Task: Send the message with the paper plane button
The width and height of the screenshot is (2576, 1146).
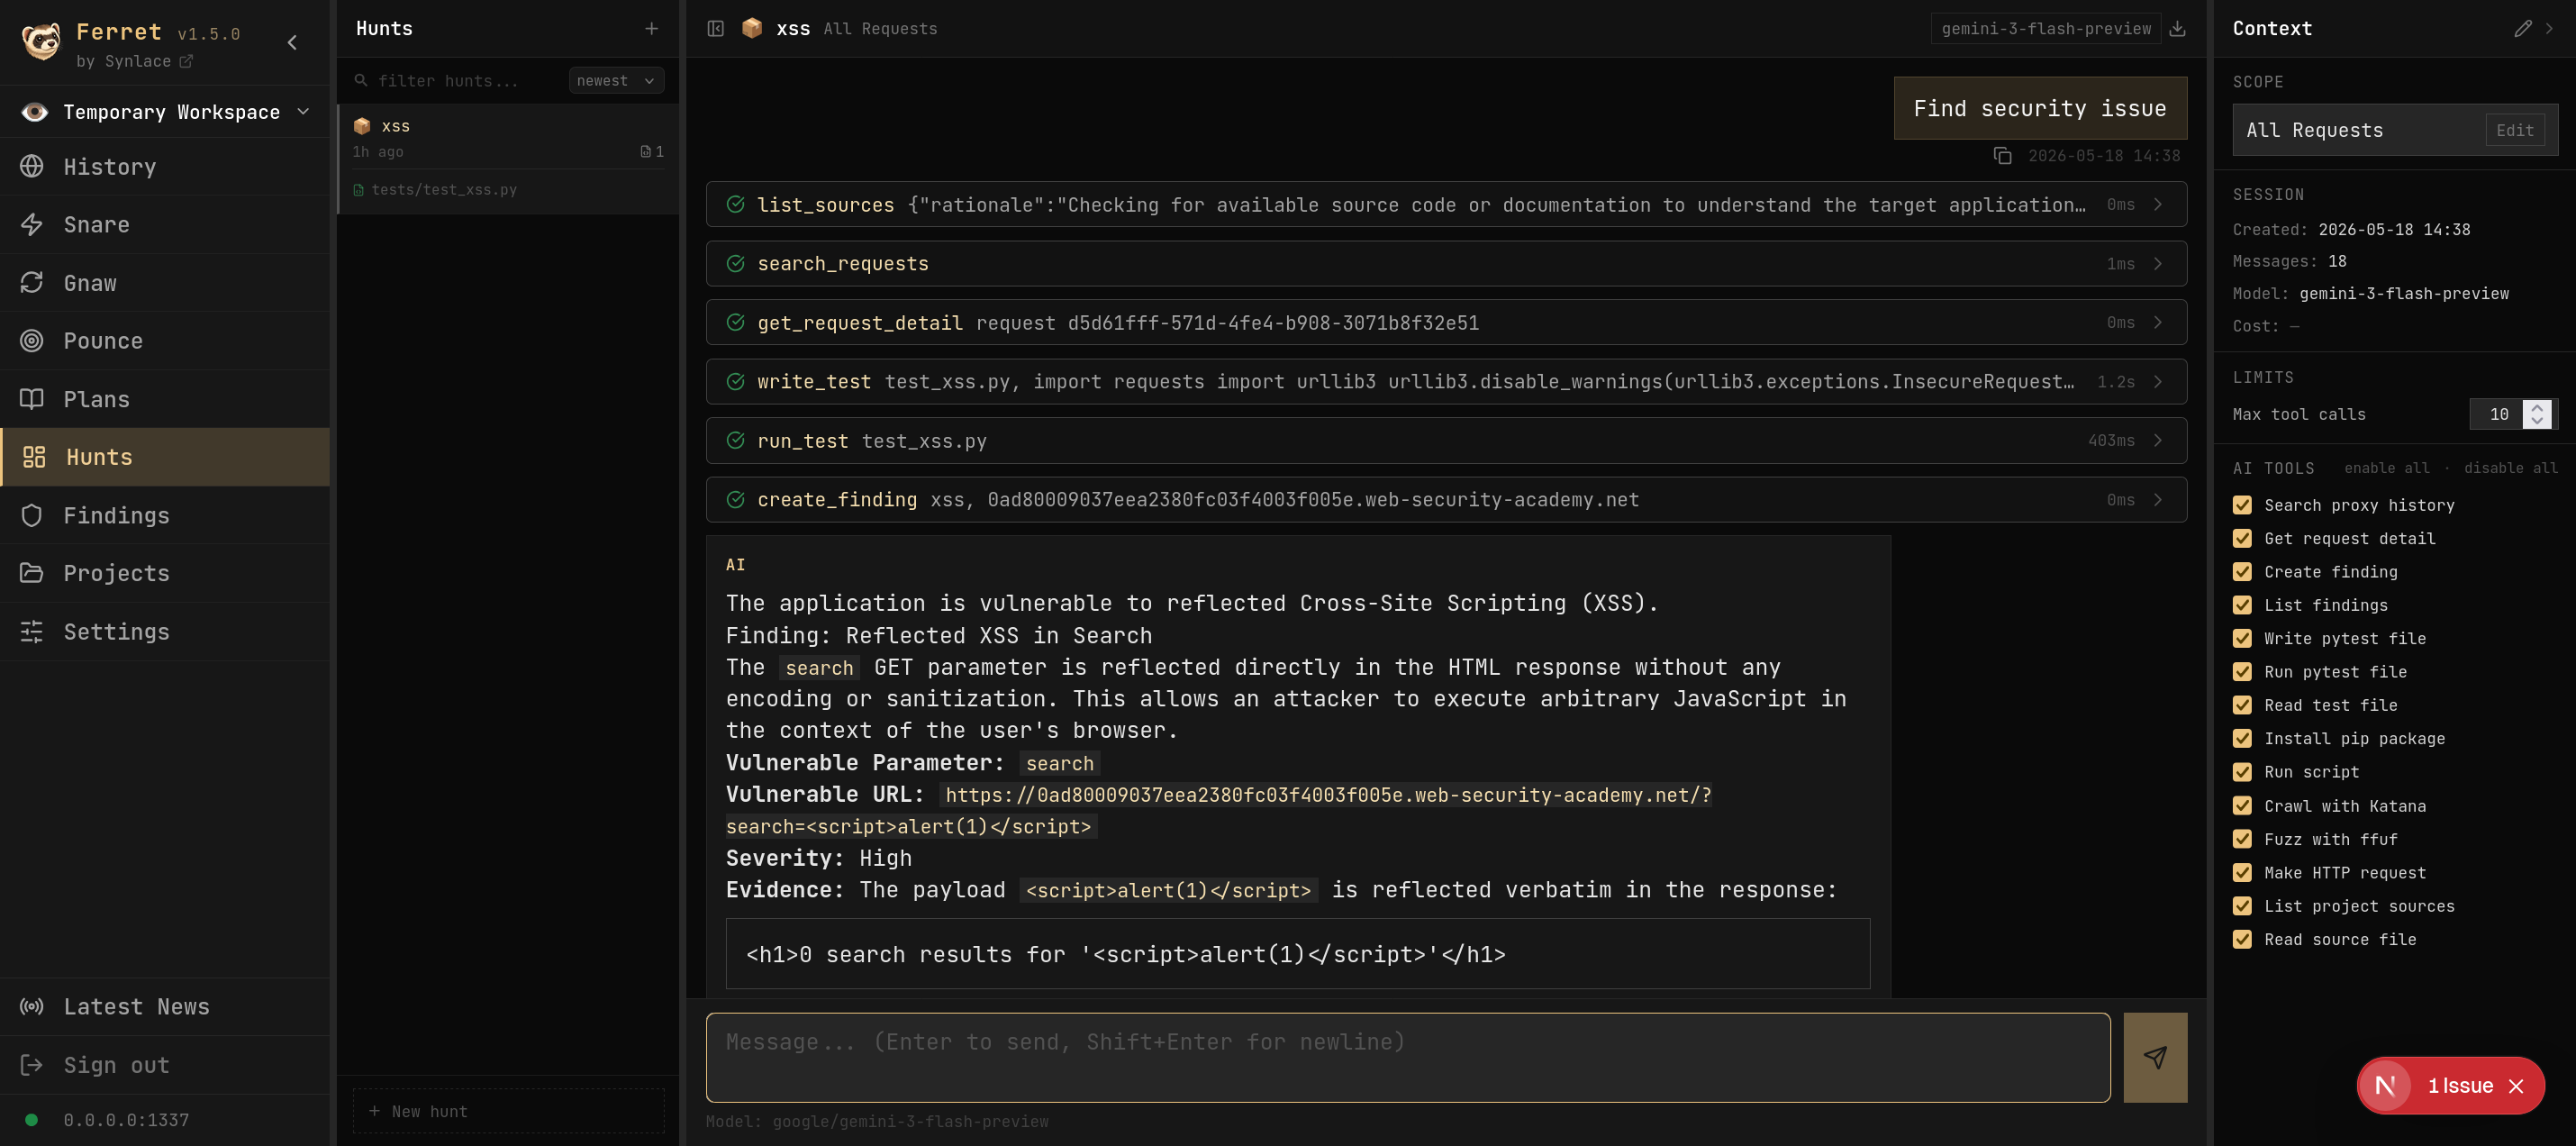Action: click(2155, 1058)
